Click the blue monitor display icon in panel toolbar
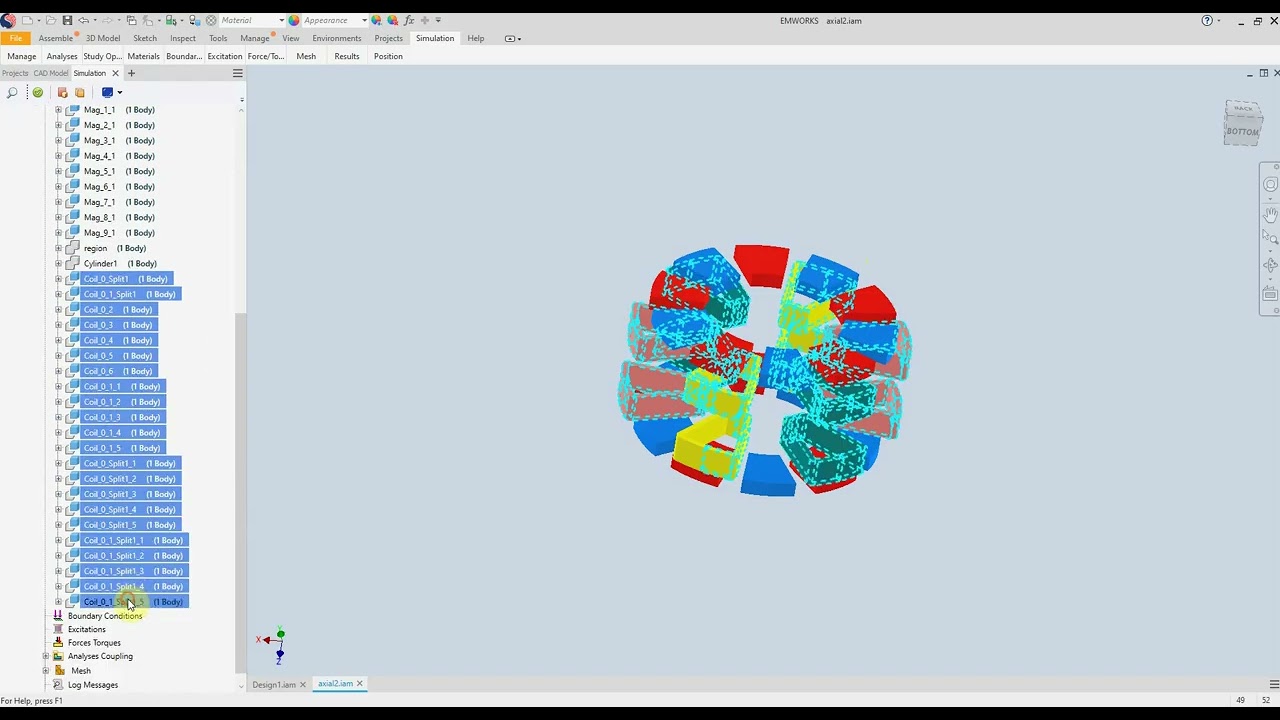Screen dimensions: 1280x720 (x=107, y=92)
